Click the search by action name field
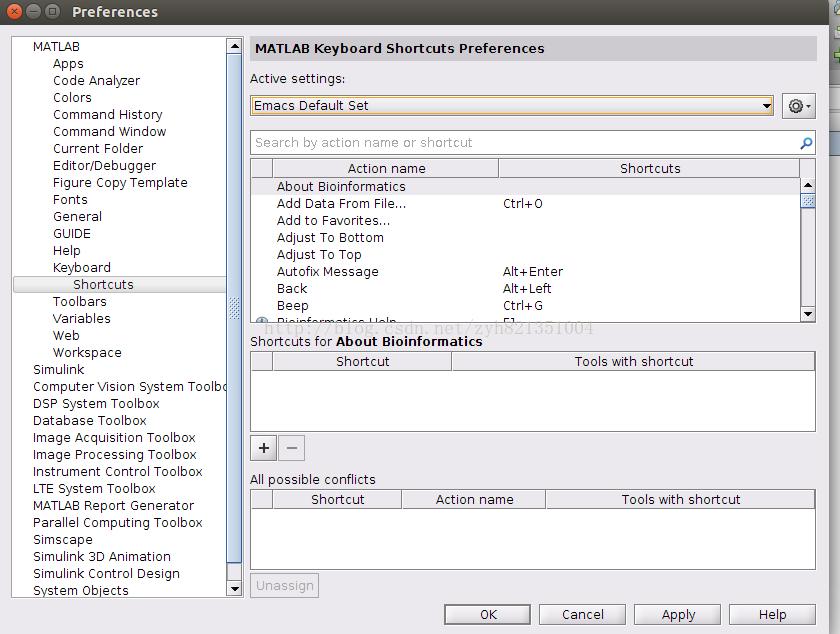Screen dimensions: 840x634 pos(525,143)
